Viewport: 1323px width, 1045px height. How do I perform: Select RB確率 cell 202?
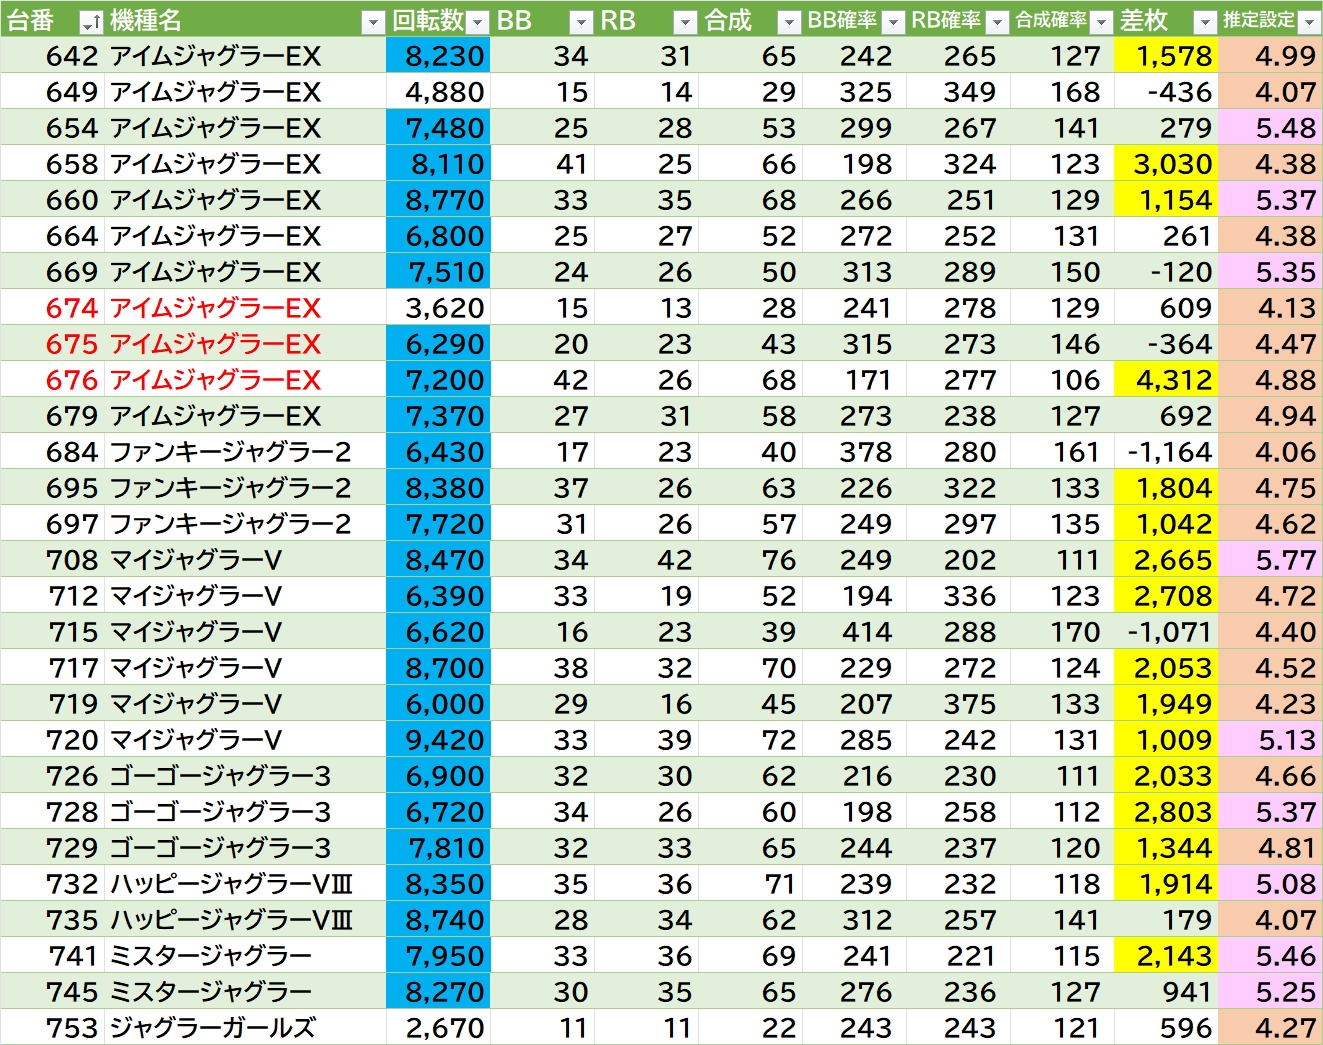coord(958,560)
